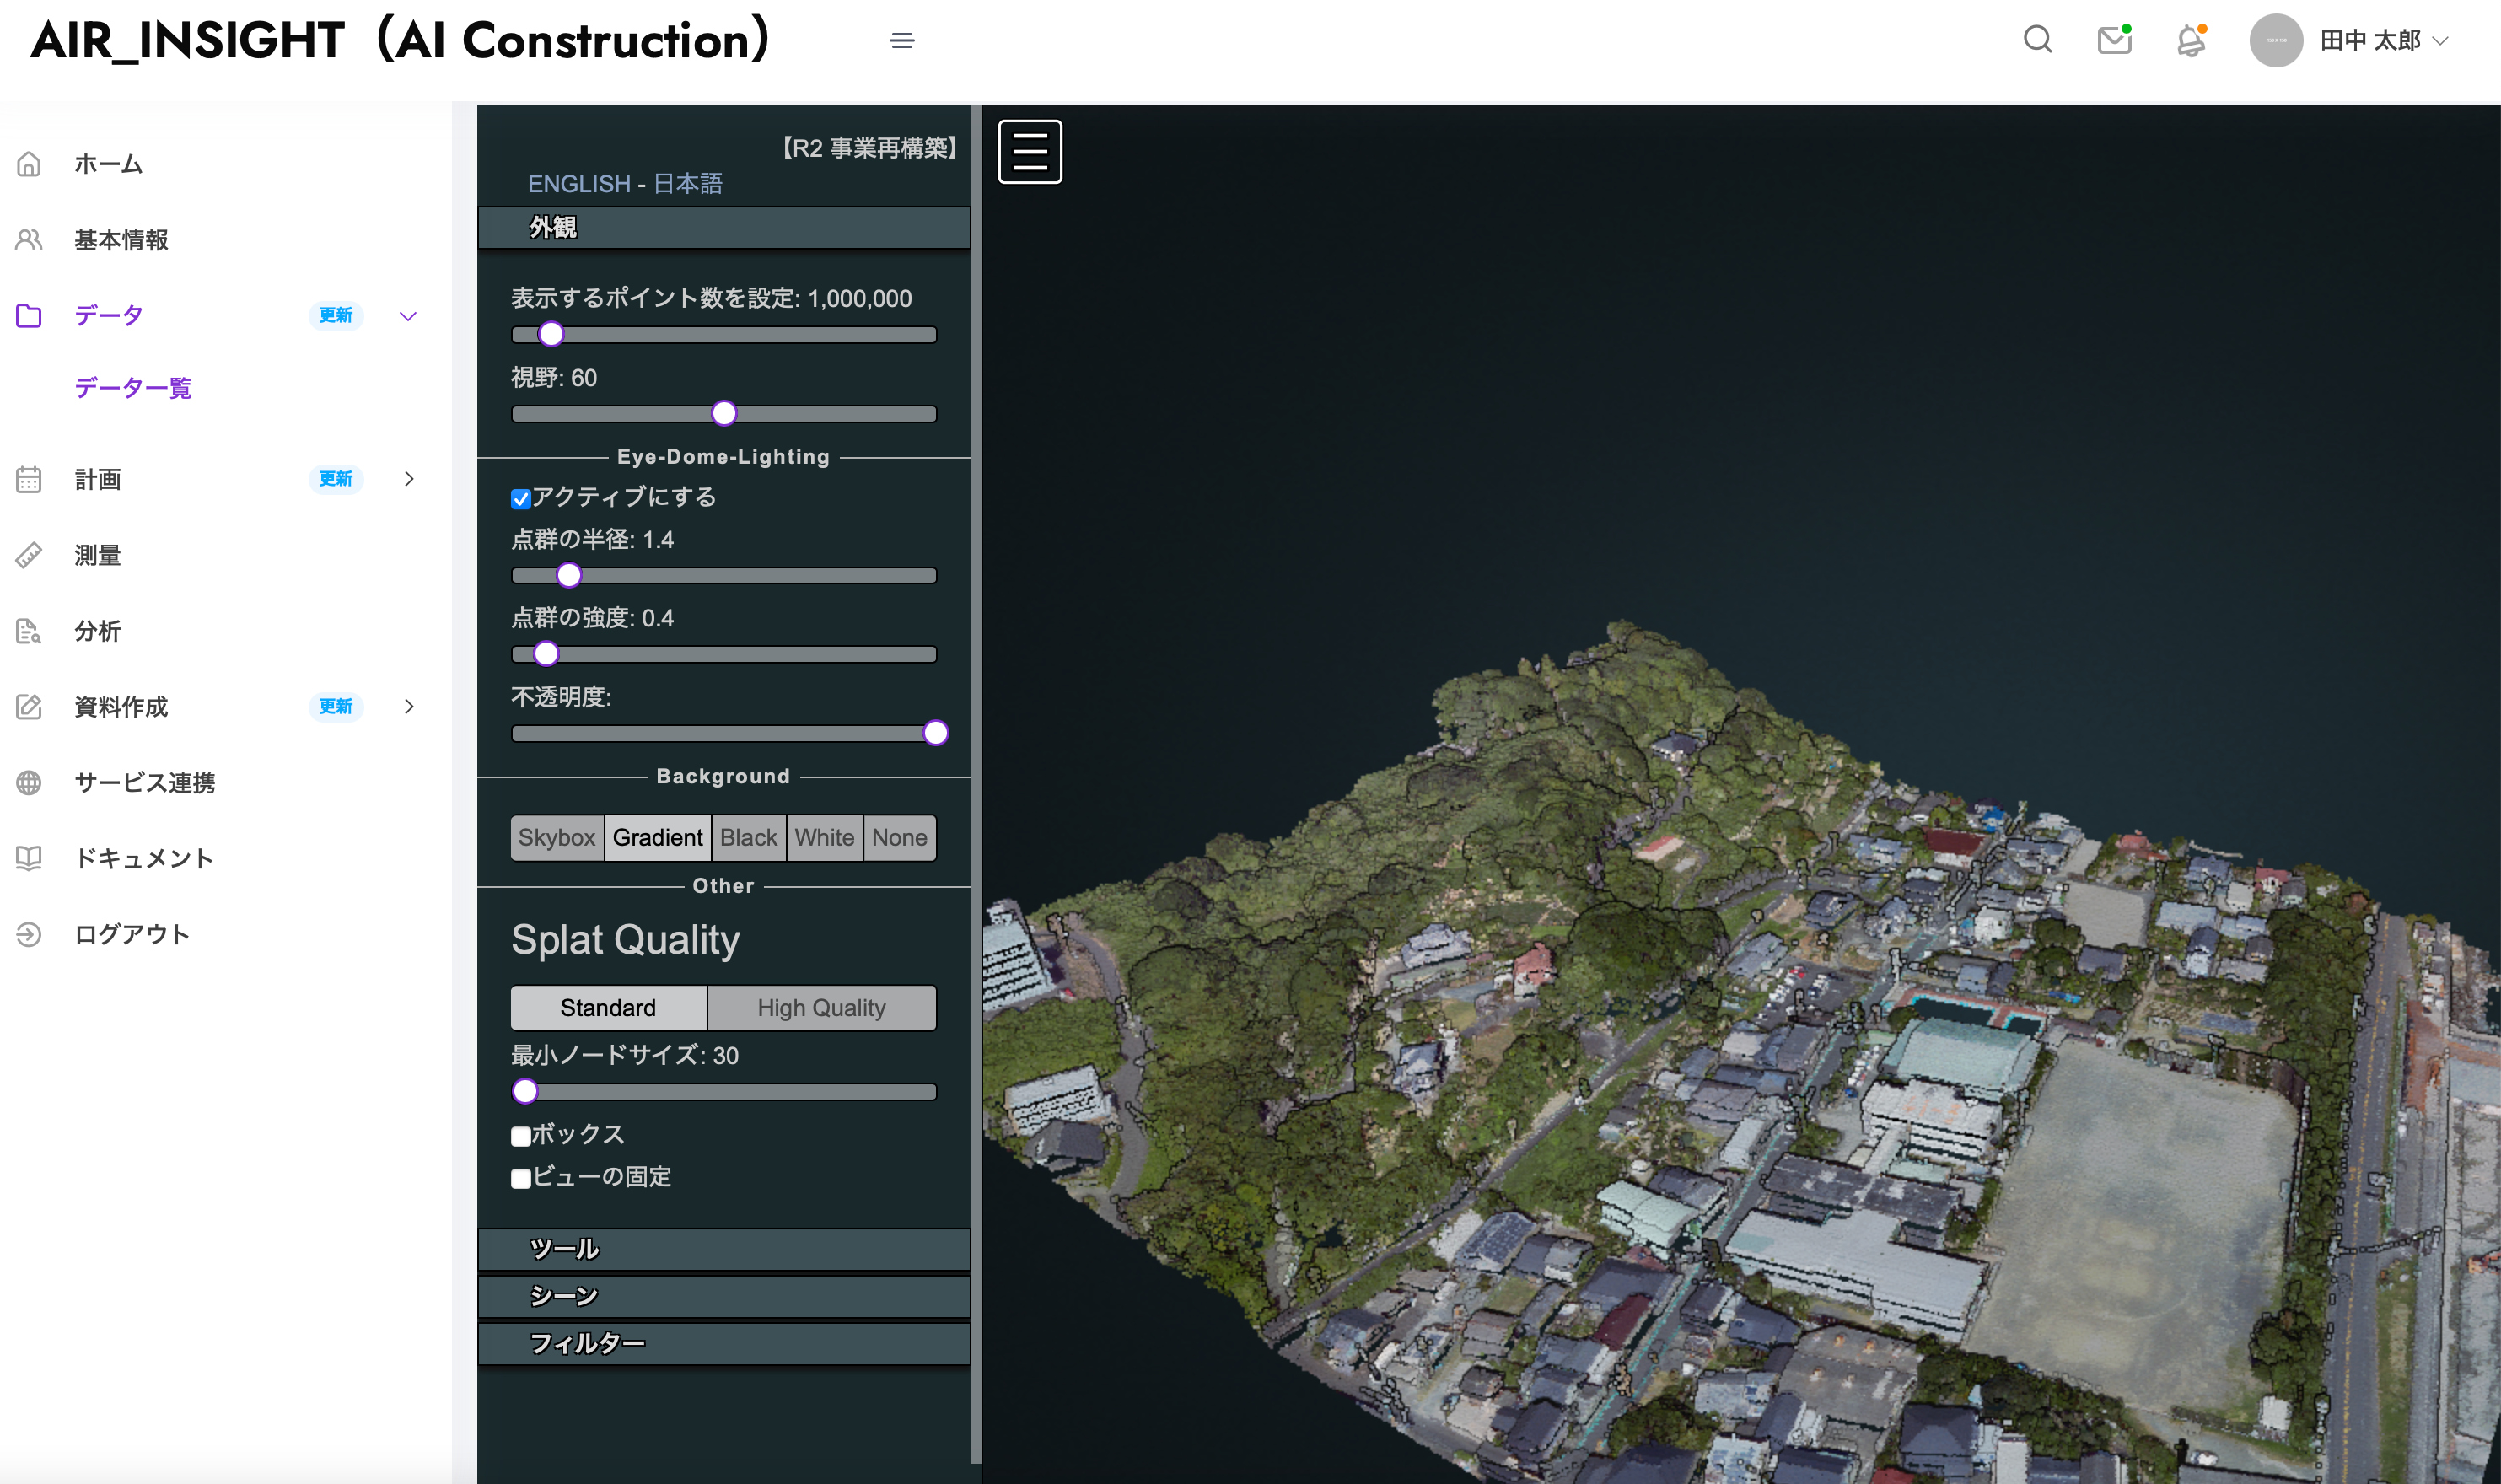Viewport: 2501px width, 1484px height.
Task: Open the notifications bell icon
Action: 2190,40
